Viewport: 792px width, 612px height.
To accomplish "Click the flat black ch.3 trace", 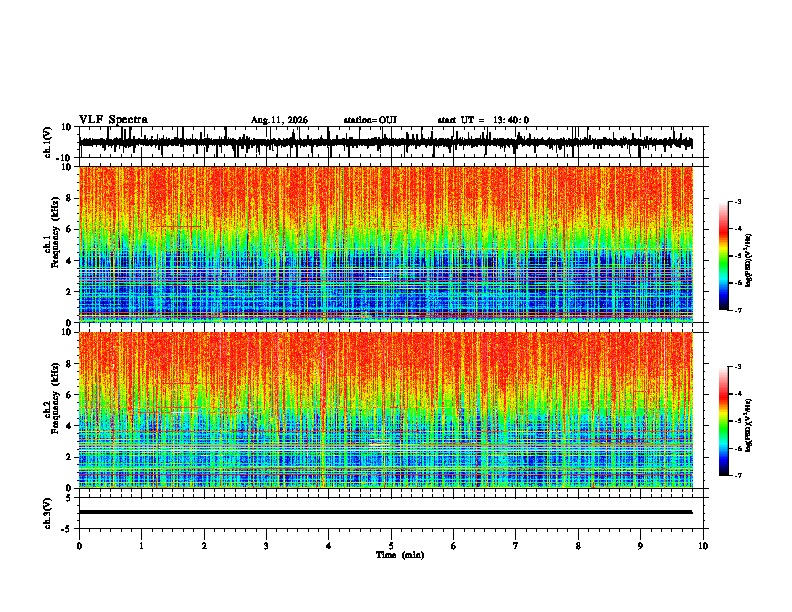I will (x=386, y=512).
